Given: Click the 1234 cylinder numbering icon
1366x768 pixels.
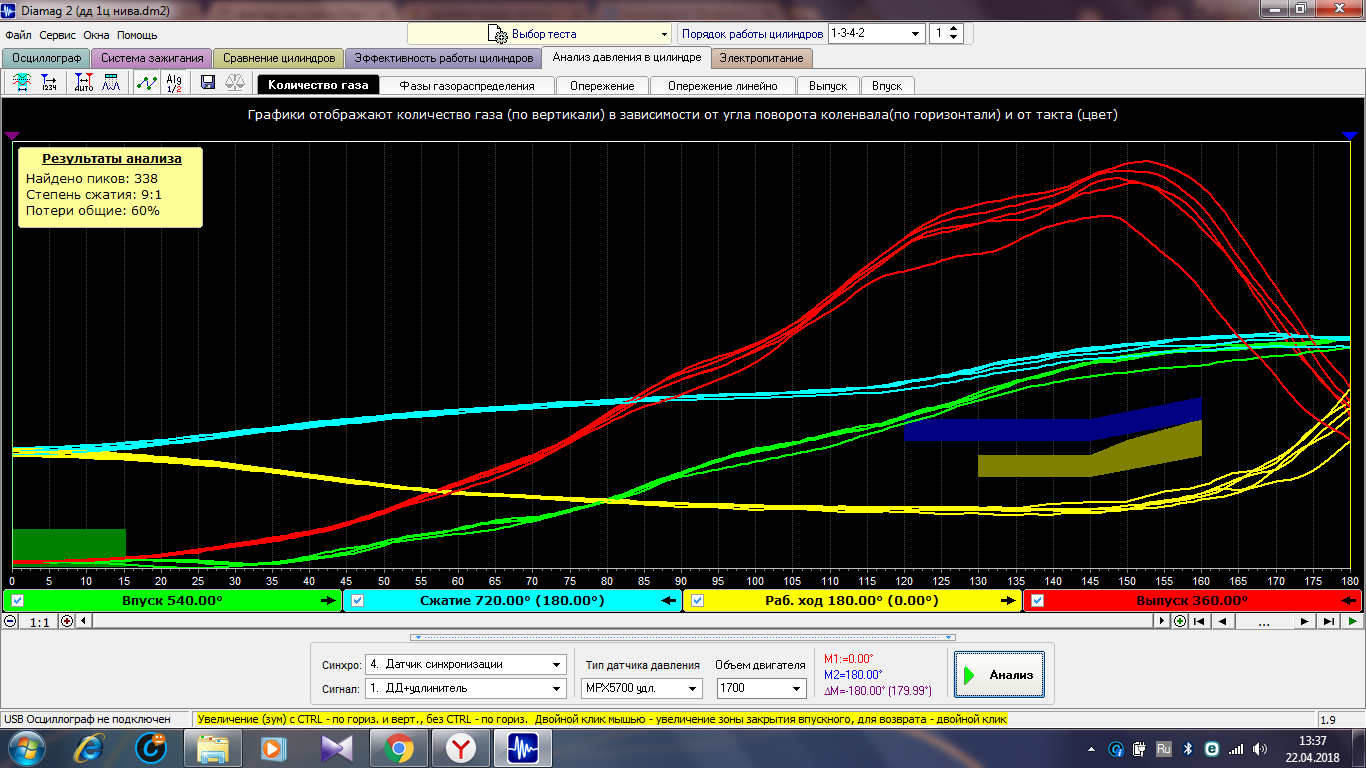Looking at the screenshot, I should (49, 84).
